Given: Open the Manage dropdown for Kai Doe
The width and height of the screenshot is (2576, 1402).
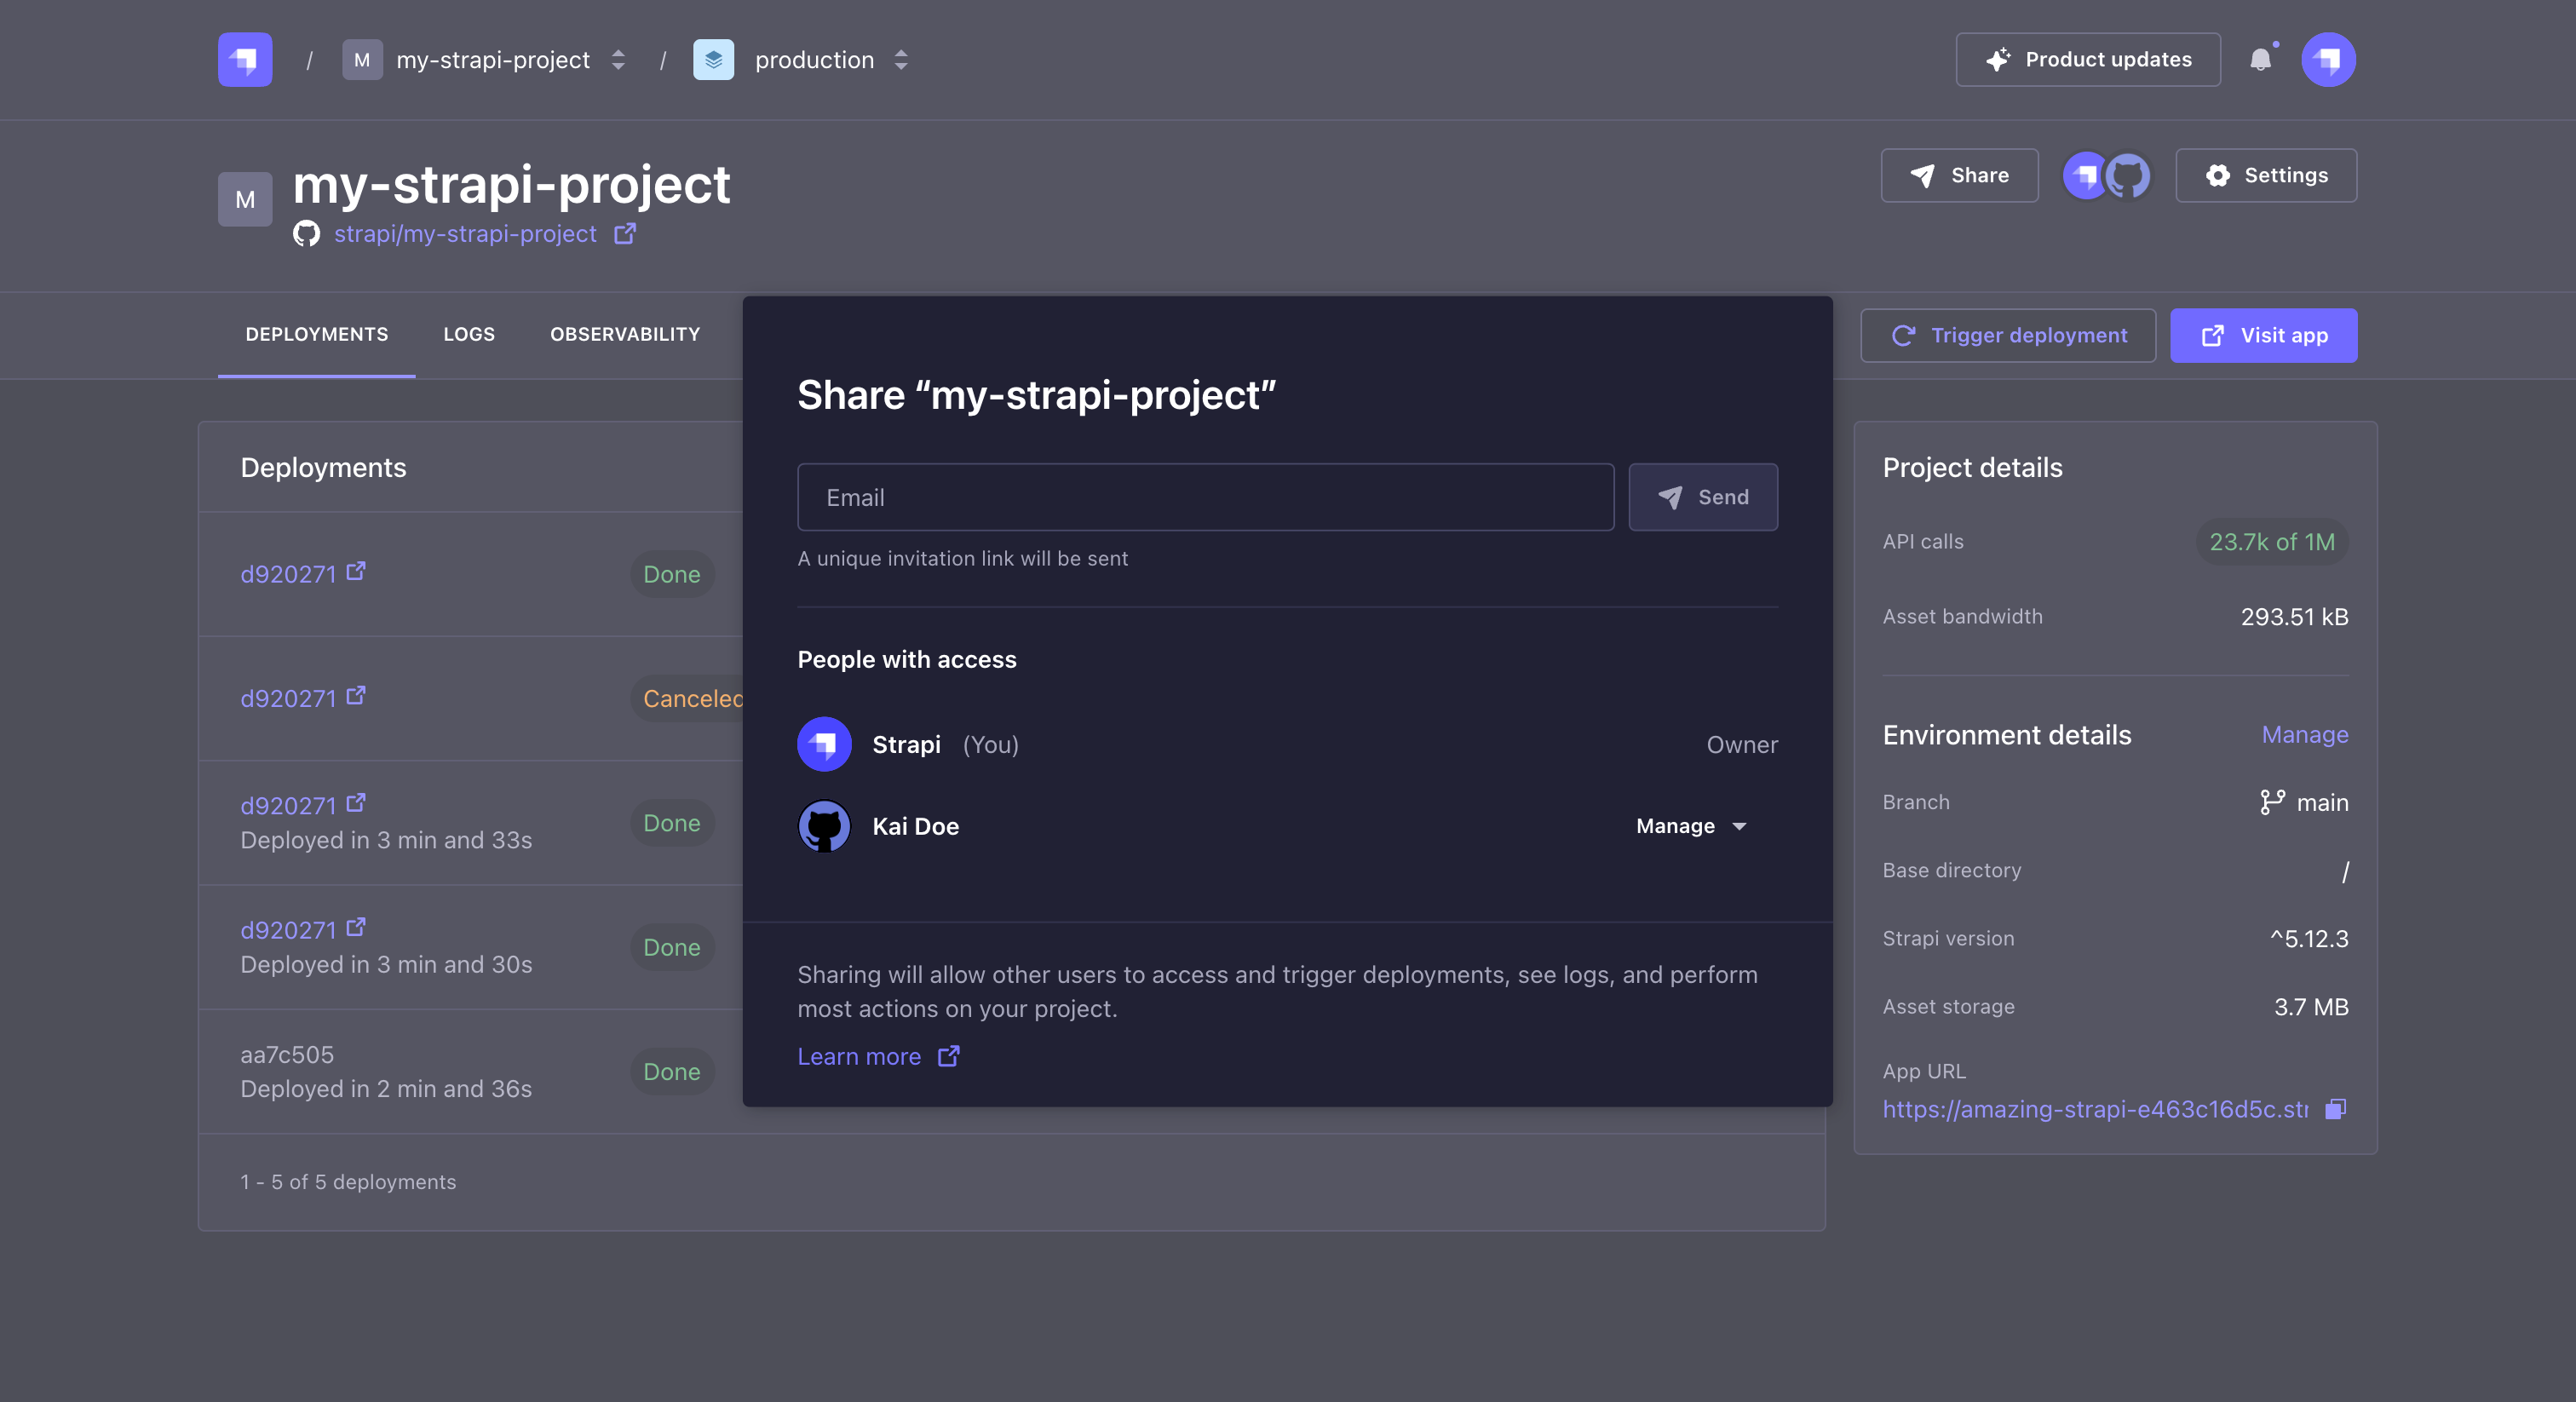Looking at the screenshot, I should click(x=1691, y=826).
